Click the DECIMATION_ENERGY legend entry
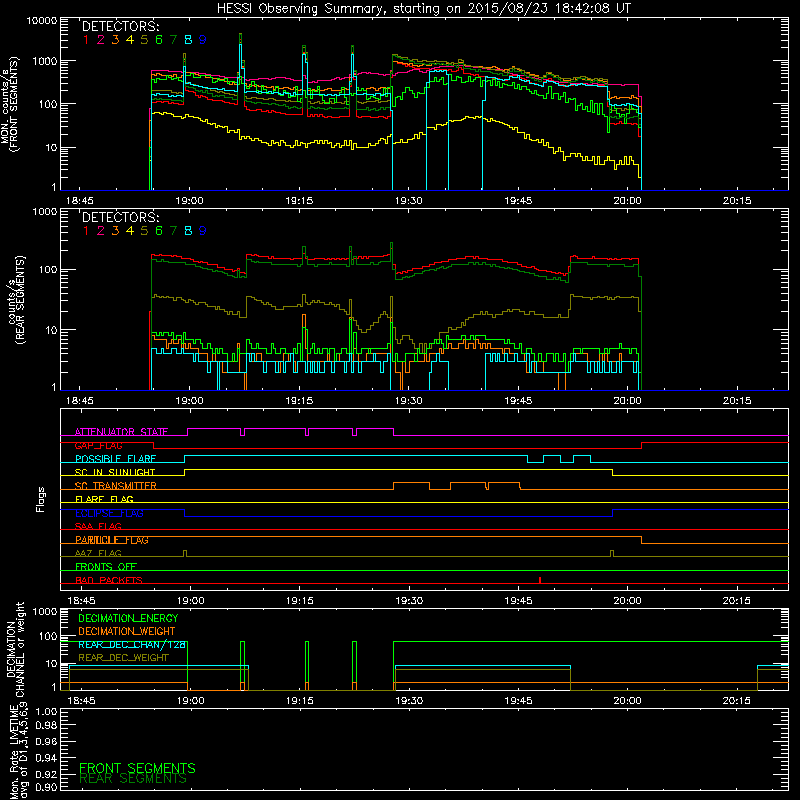Screen dimensions: 800x800 (x=128, y=618)
